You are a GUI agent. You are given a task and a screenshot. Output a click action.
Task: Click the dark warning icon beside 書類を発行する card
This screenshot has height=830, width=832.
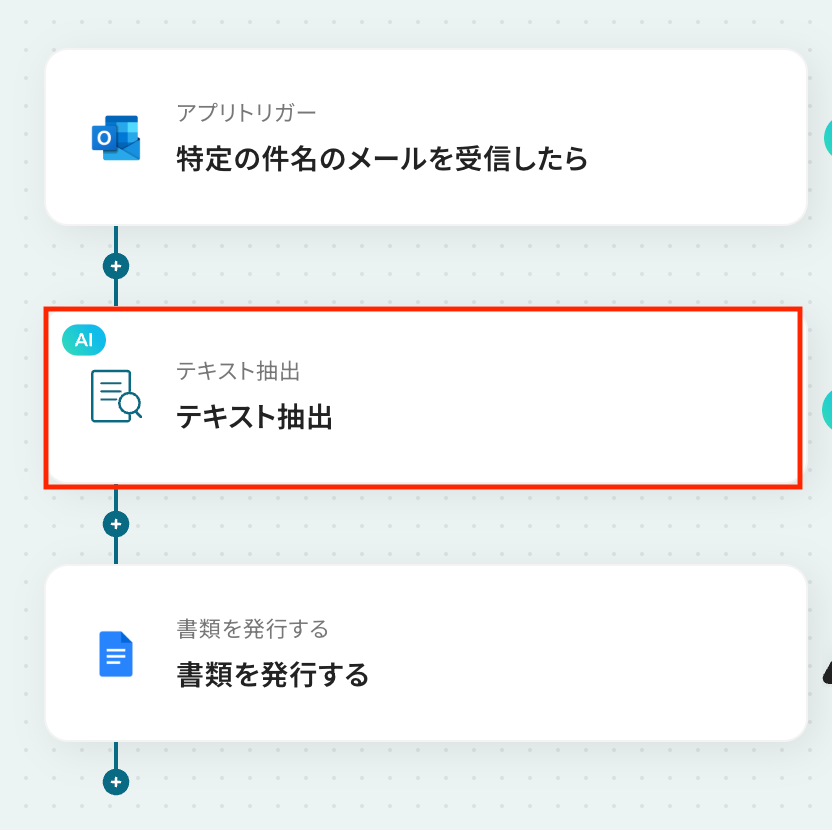point(827,674)
